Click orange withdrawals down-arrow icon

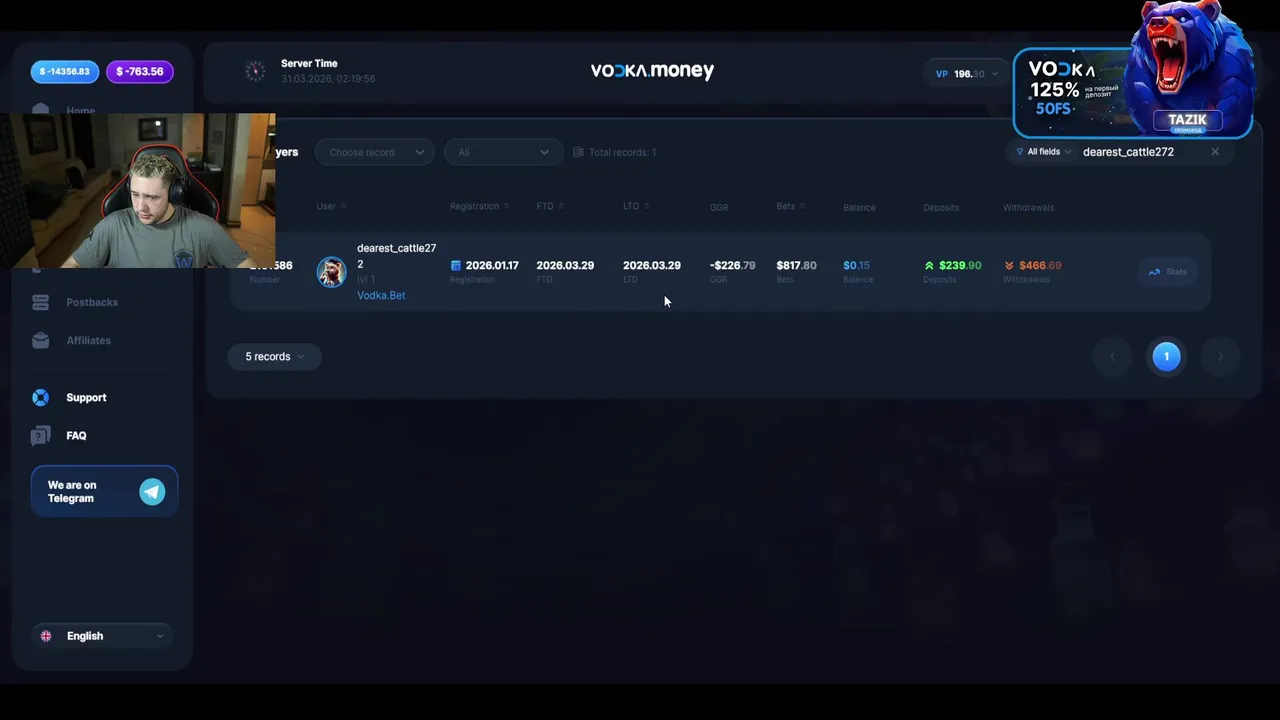pyautogui.click(x=1009, y=265)
